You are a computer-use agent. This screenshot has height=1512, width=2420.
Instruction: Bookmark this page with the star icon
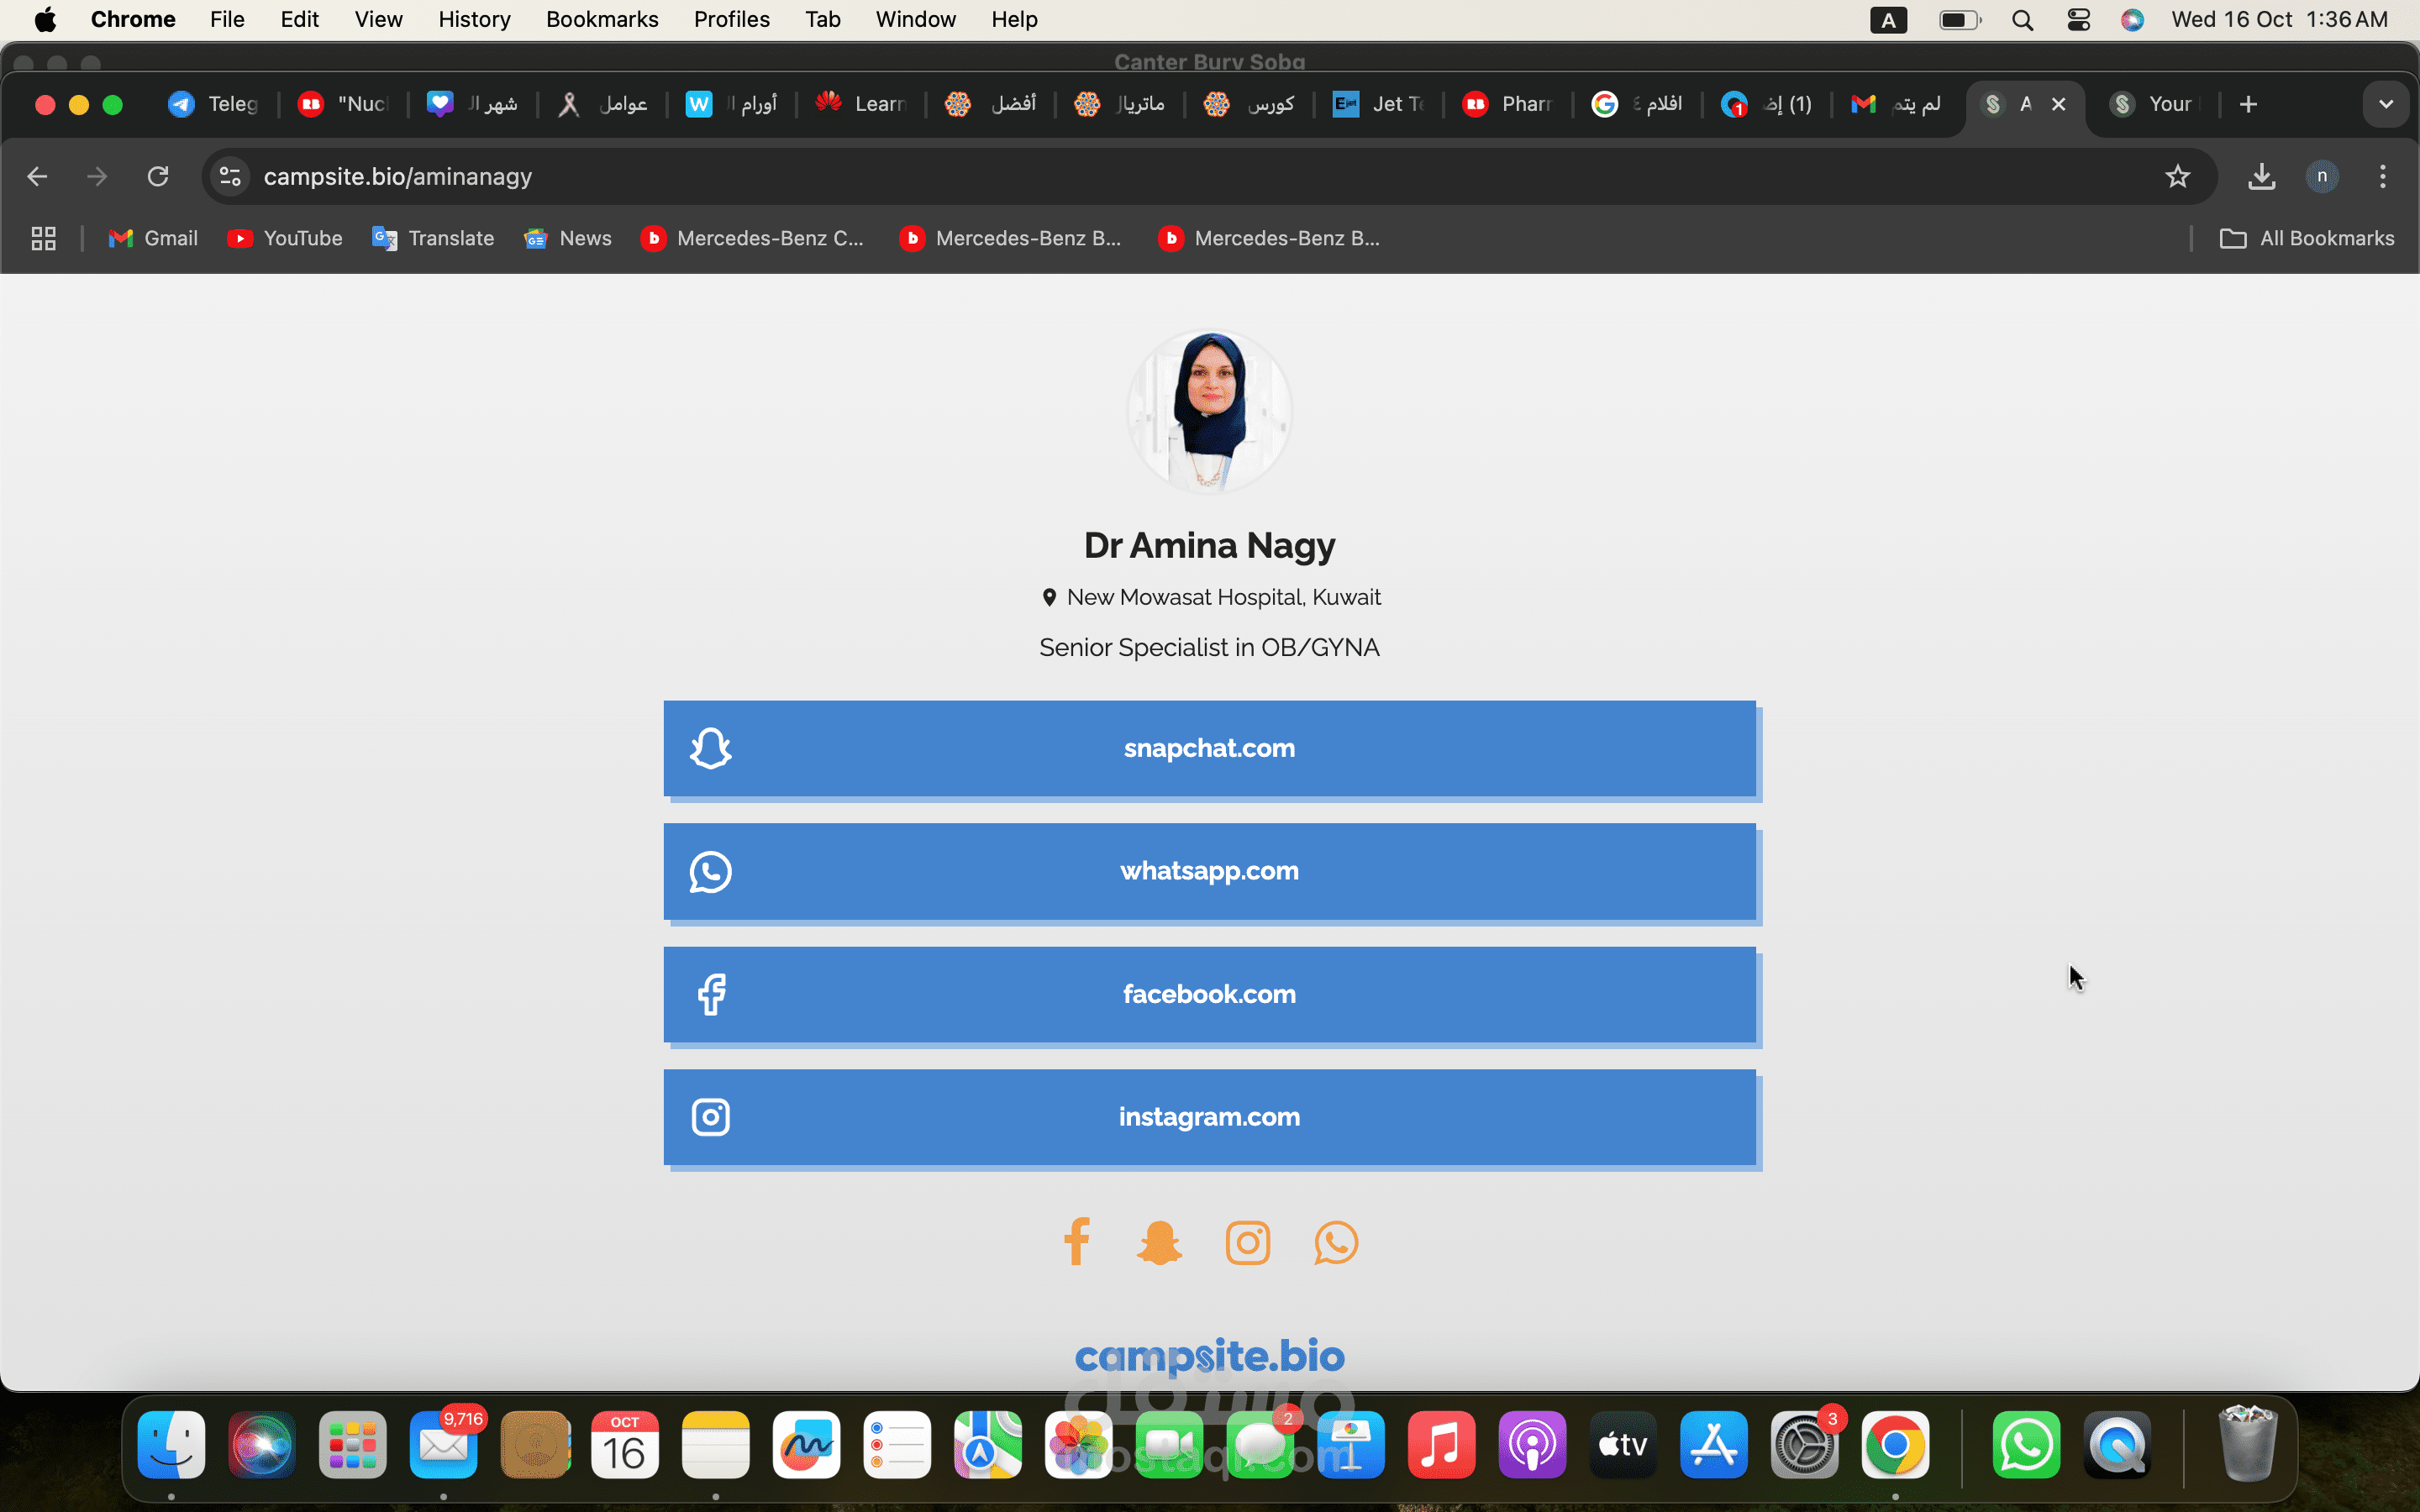(x=2177, y=177)
